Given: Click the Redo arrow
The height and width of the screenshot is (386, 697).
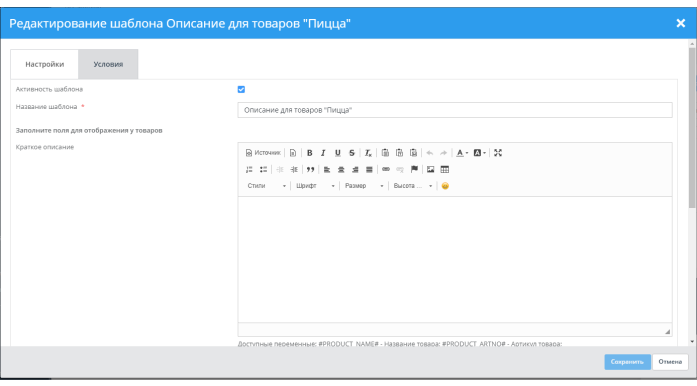Looking at the screenshot, I should (x=443, y=153).
